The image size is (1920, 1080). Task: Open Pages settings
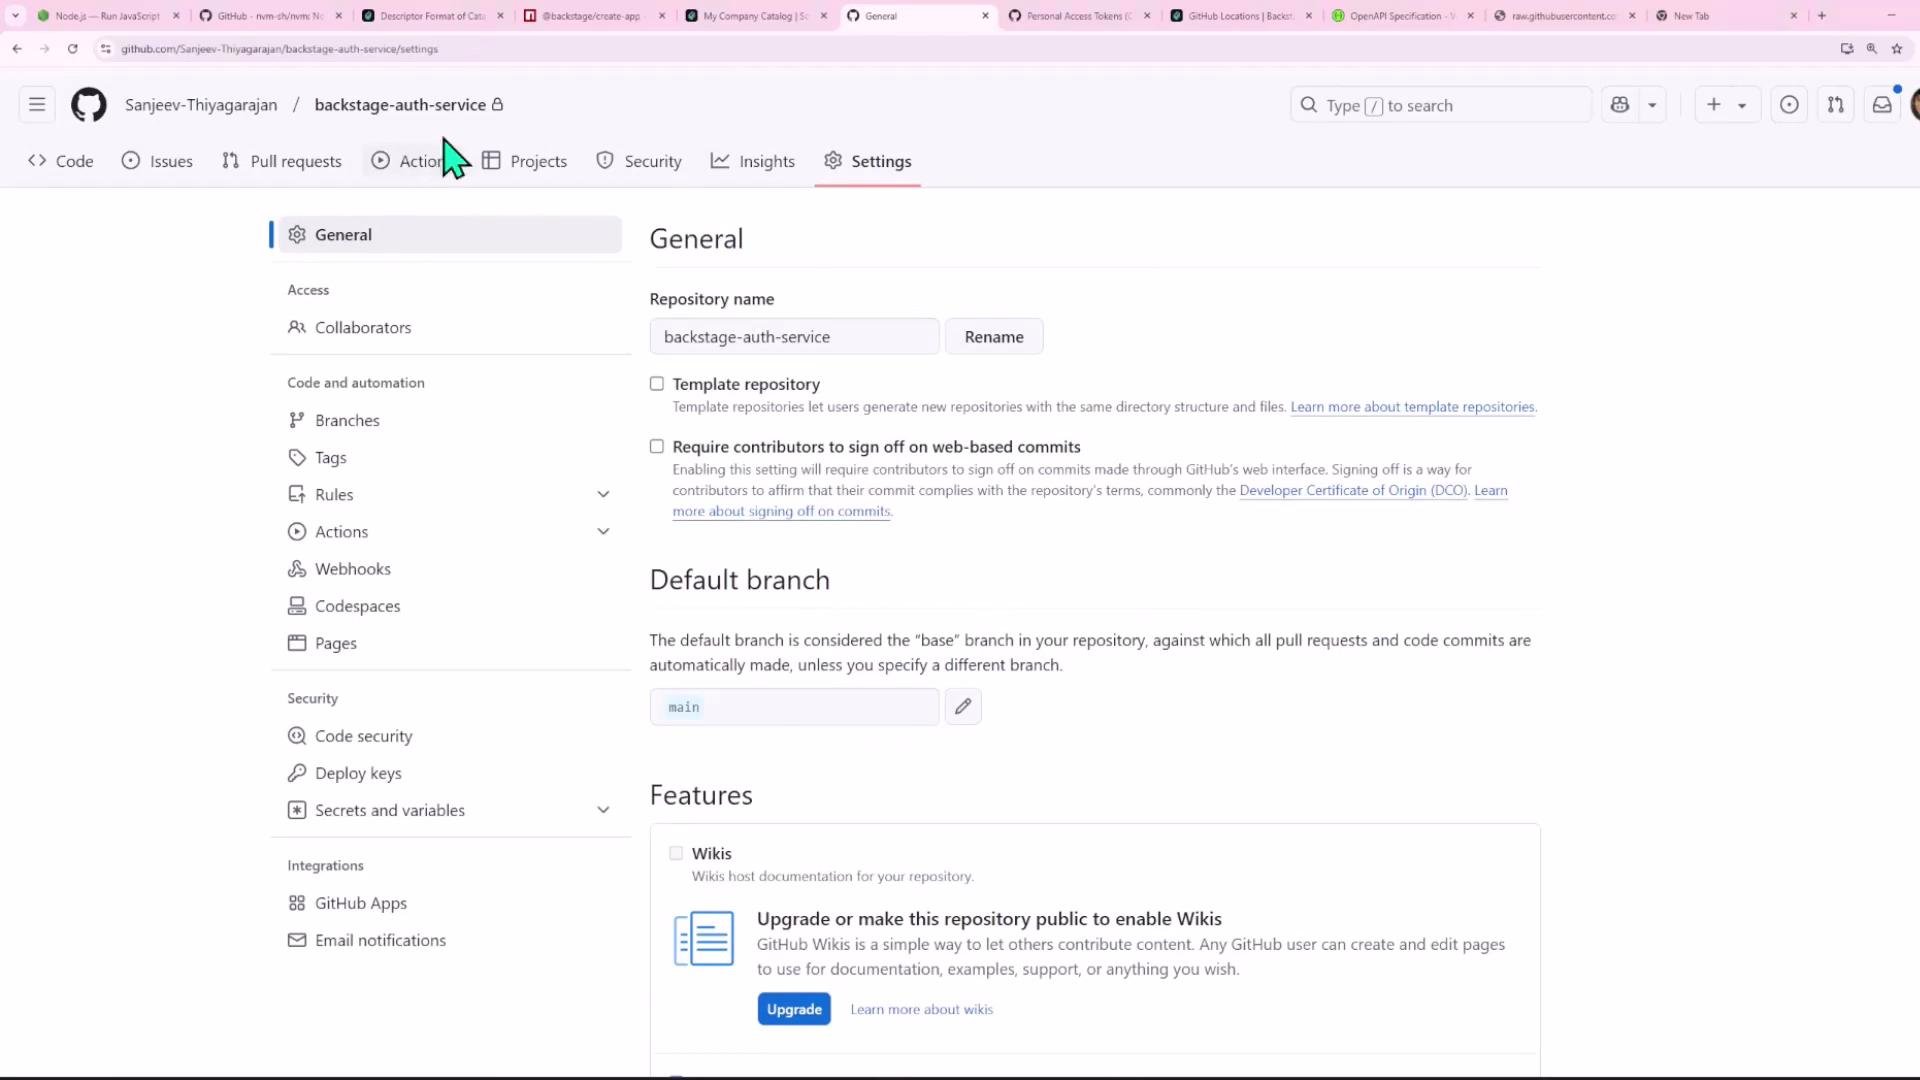(450, 643)
